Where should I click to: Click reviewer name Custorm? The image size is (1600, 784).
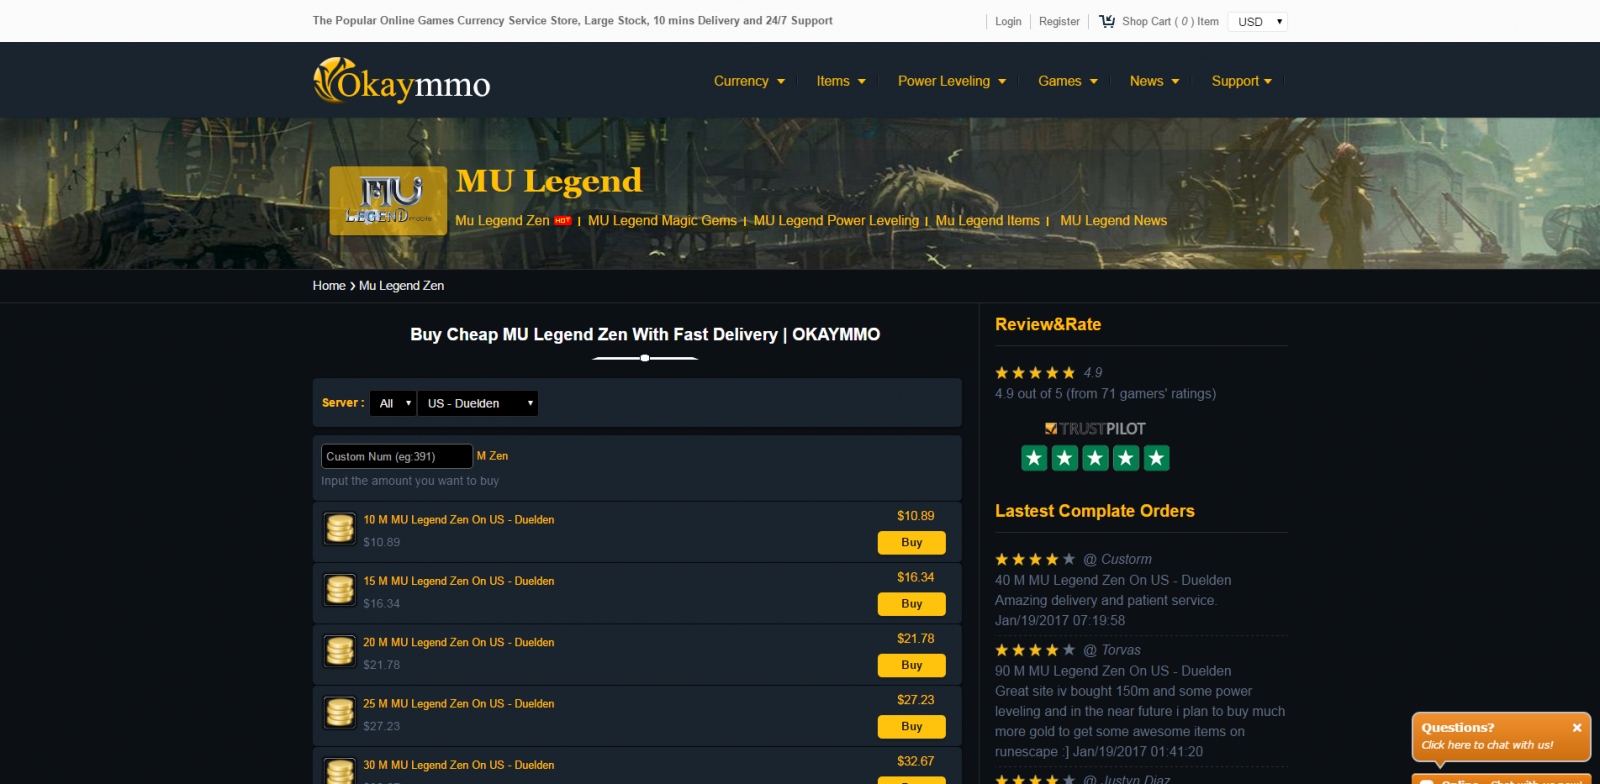point(1126,559)
